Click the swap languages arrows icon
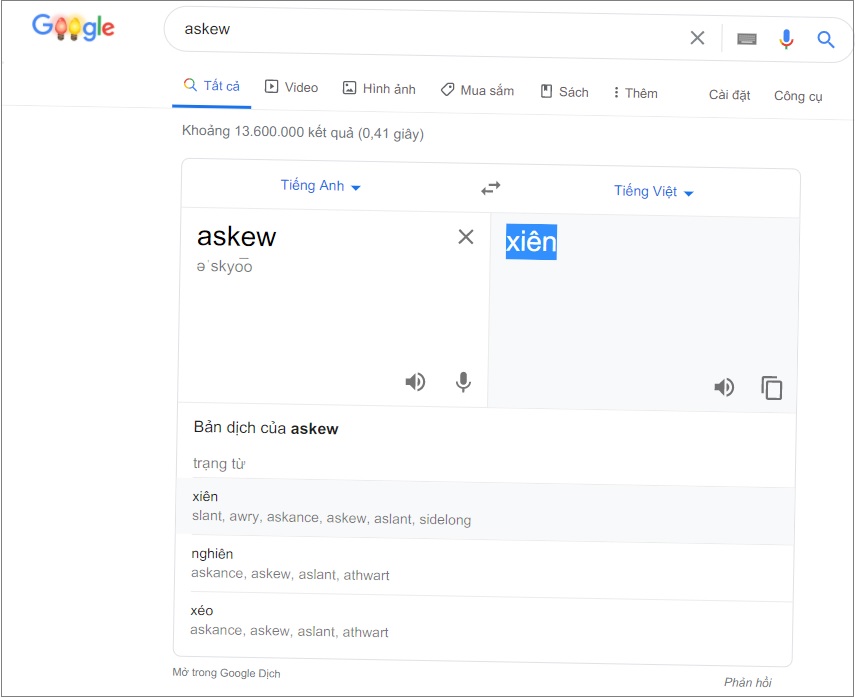855x698 pixels. [x=490, y=188]
